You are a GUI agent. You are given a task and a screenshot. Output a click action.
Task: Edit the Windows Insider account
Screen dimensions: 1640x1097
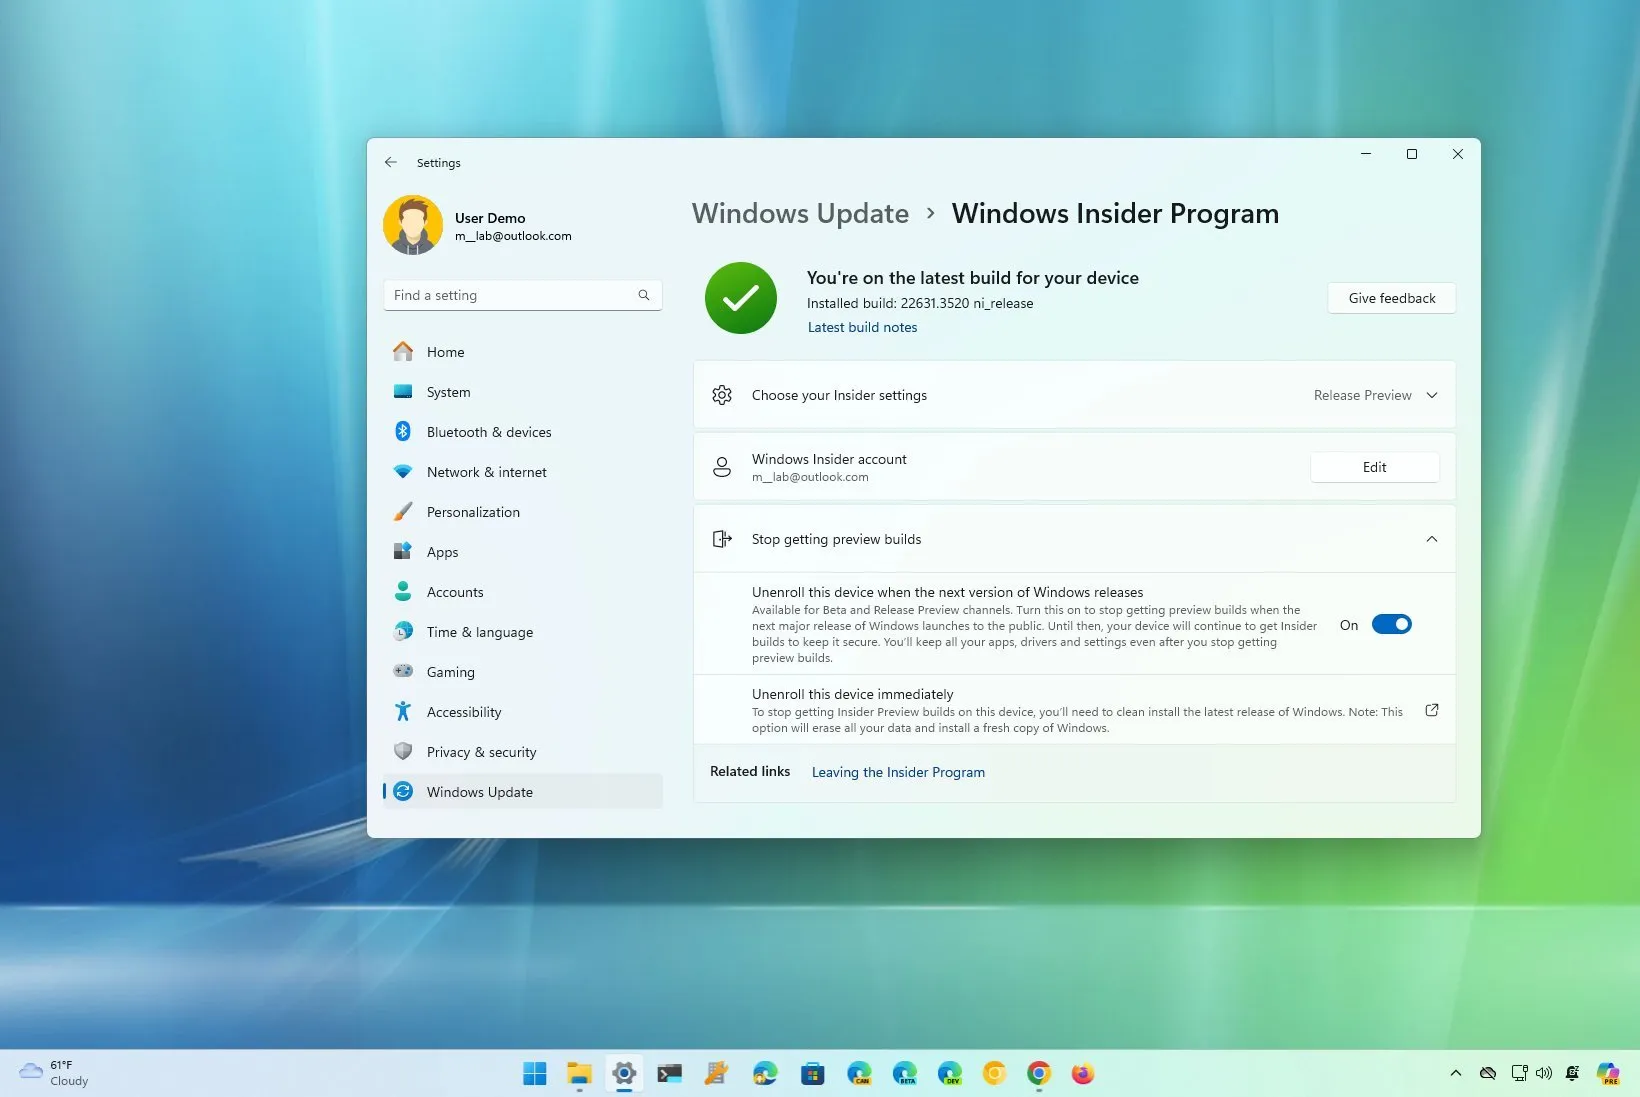click(1374, 467)
